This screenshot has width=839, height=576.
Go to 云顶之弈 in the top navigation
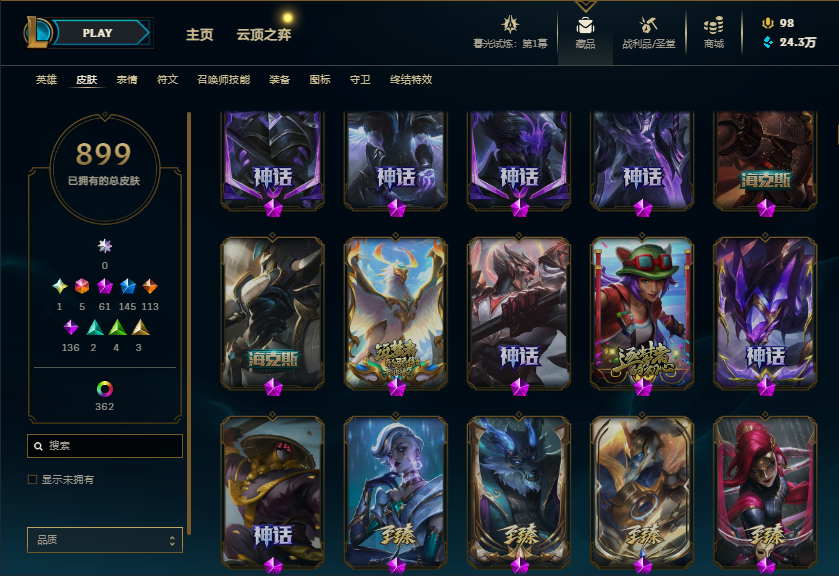pyautogui.click(x=264, y=35)
